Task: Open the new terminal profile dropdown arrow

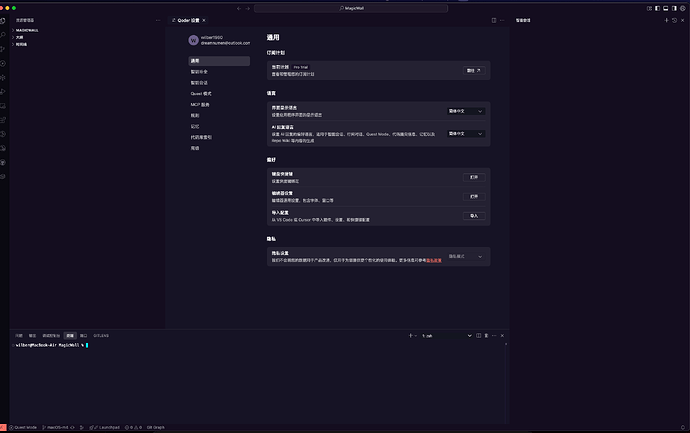Action: click(x=416, y=336)
